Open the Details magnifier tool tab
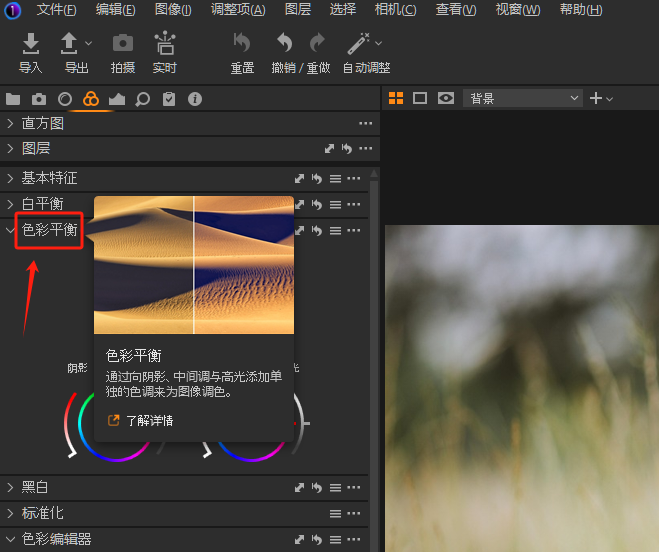The width and height of the screenshot is (659, 552). (x=142, y=100)
